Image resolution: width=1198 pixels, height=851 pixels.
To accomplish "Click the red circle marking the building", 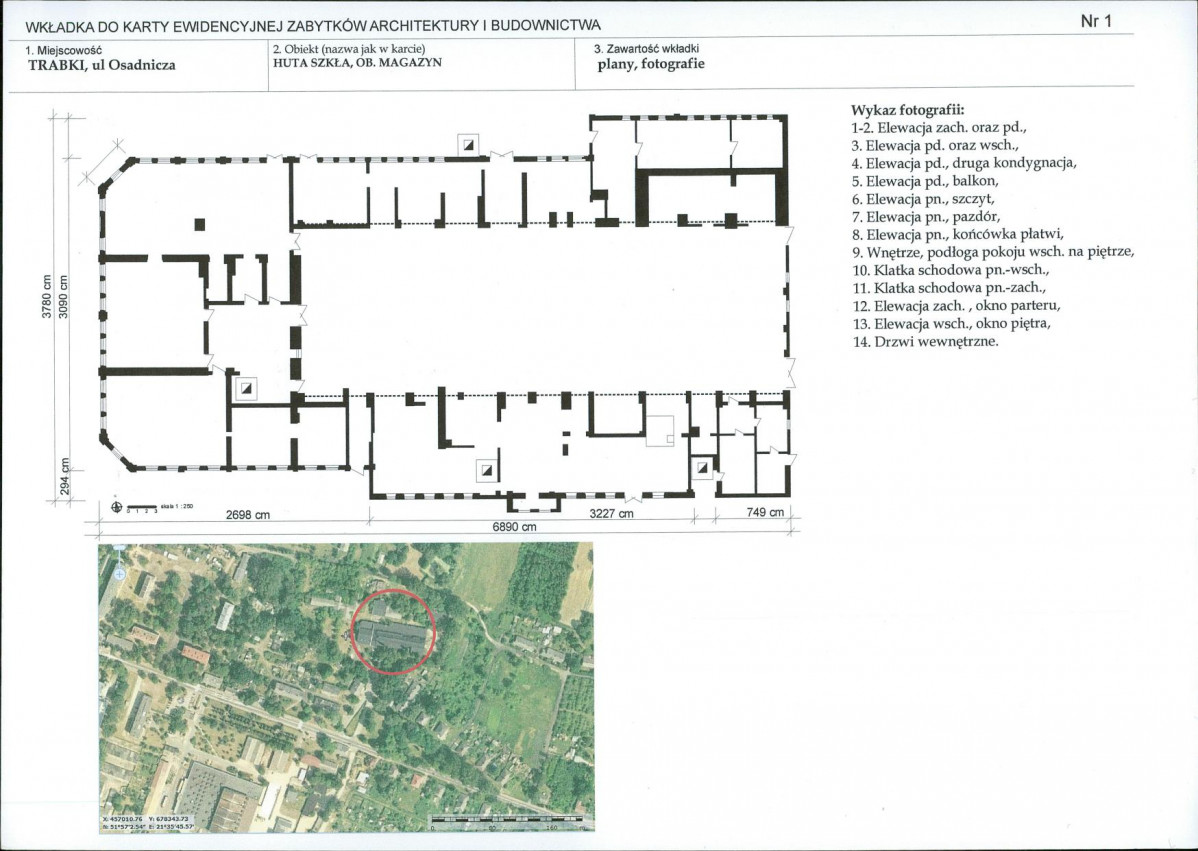I will pos(393,632).
